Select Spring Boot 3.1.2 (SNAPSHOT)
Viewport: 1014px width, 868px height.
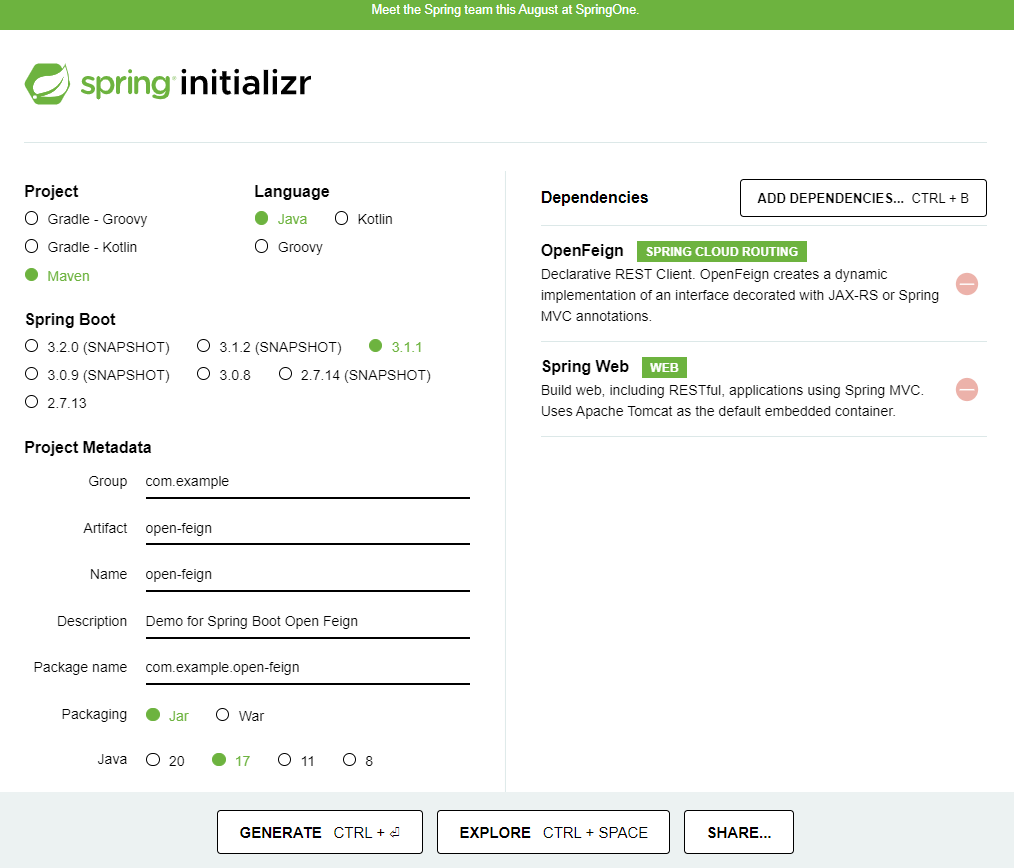pyautogui.click(x=269, y=347)
